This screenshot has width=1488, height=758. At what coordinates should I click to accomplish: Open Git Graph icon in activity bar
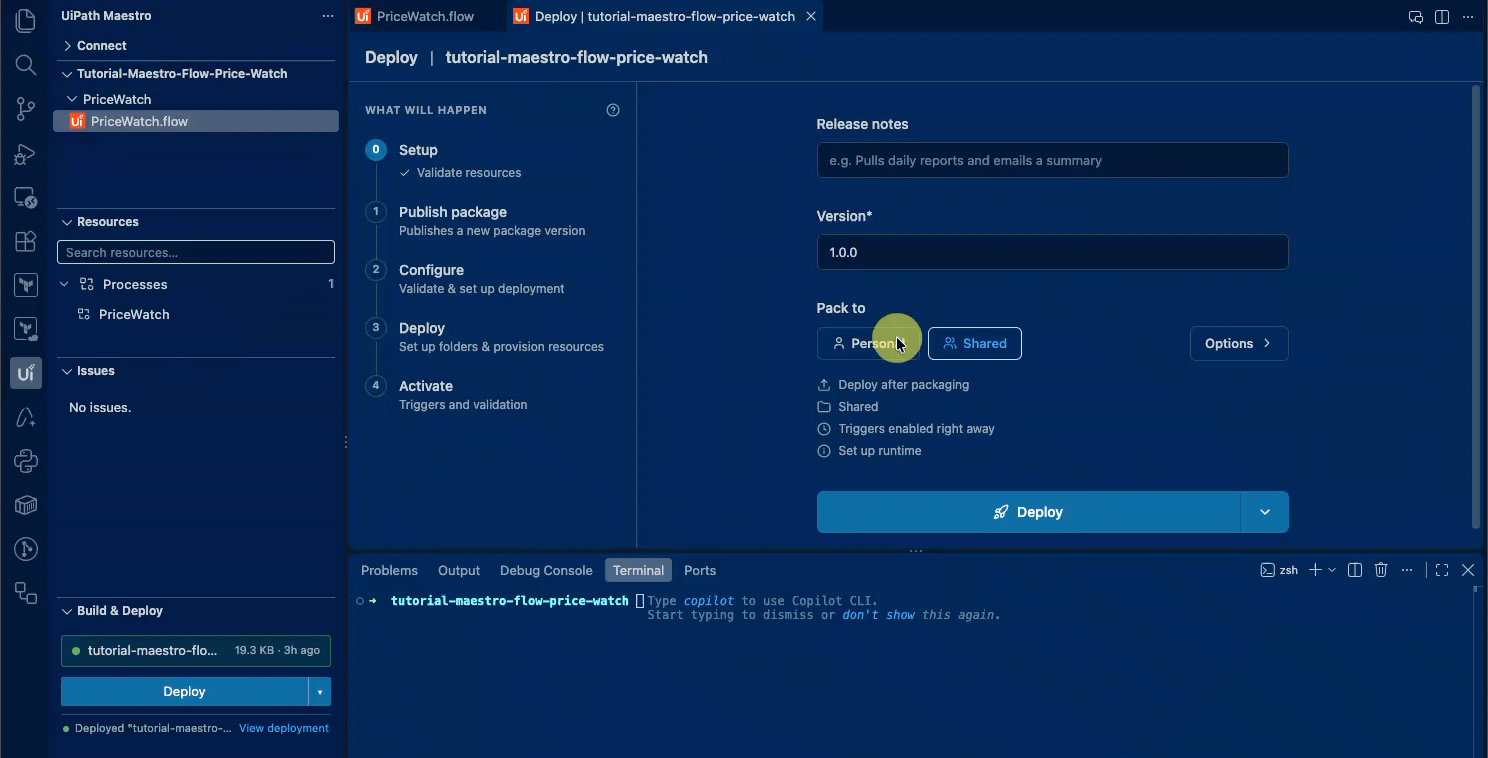coord(26,549)
